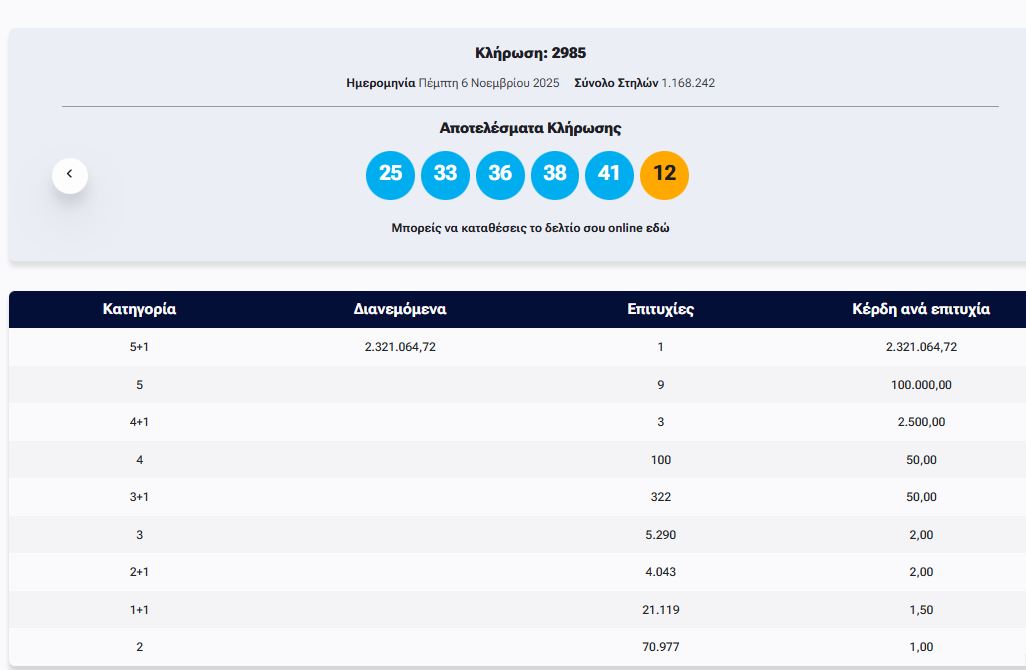Click the 70.977 winners count cell

point(660,647)
